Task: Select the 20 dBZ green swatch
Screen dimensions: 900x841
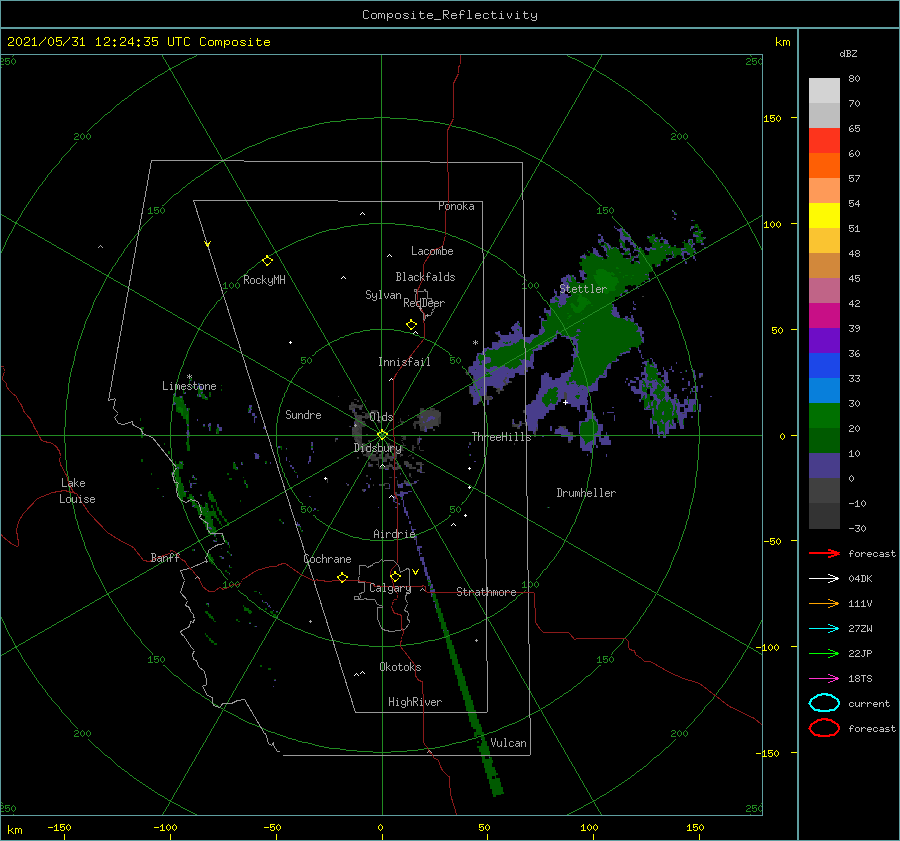Action: point(824,416)
